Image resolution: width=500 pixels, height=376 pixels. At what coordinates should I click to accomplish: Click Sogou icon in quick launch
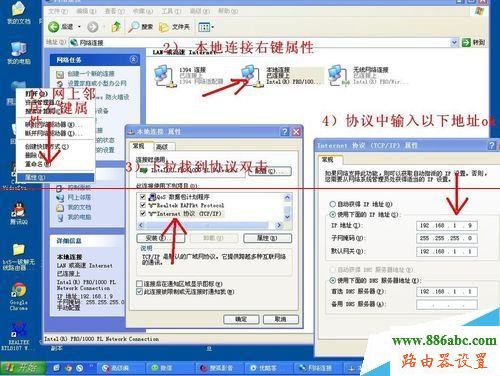pos(79,368)
